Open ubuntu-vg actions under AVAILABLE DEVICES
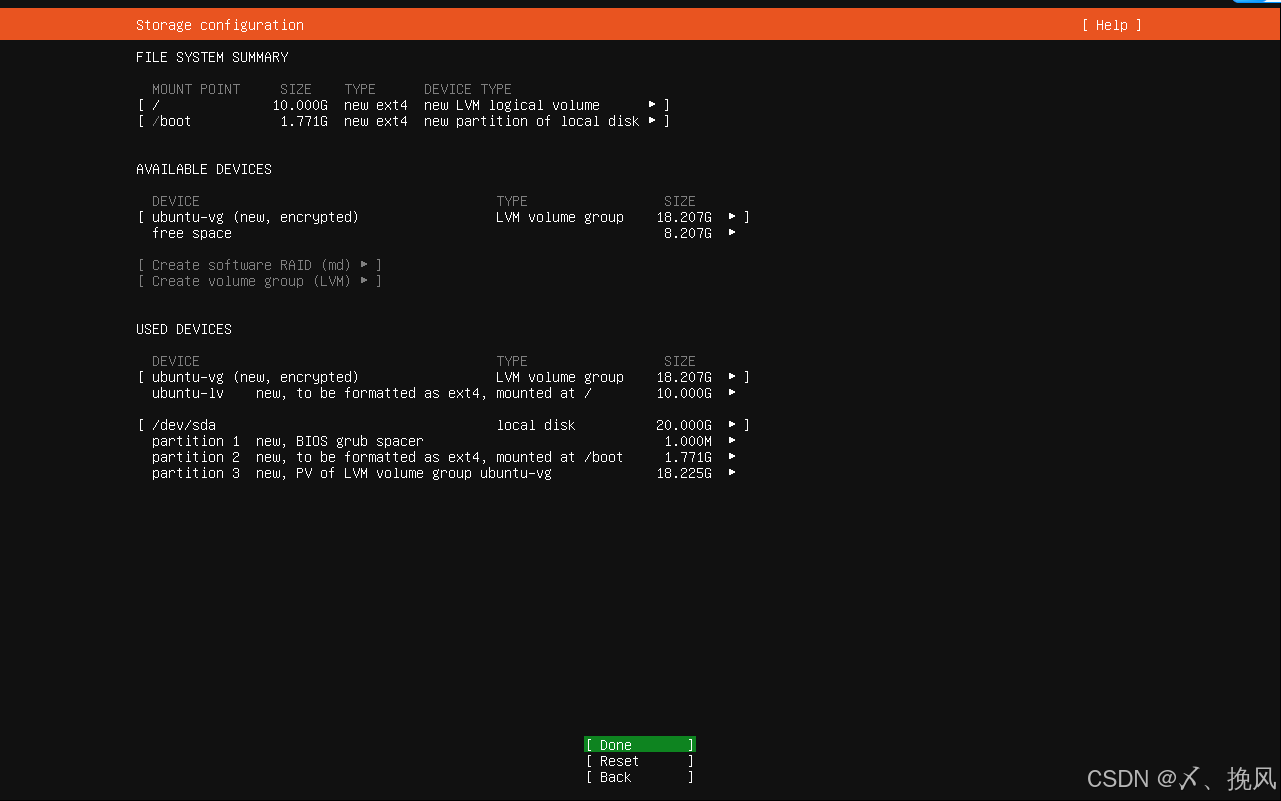This screenshot has height=801, width=1281. [733, 216]
